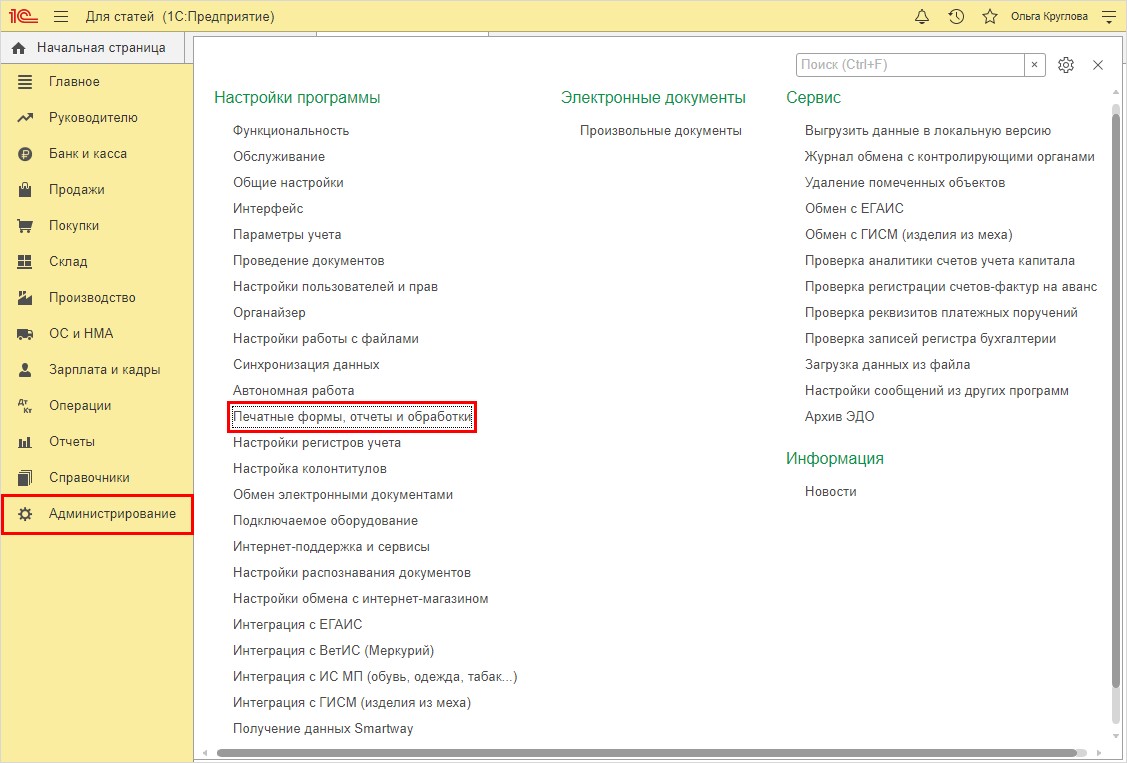
Task: Open Автономная работа
Action: [293, 390]
